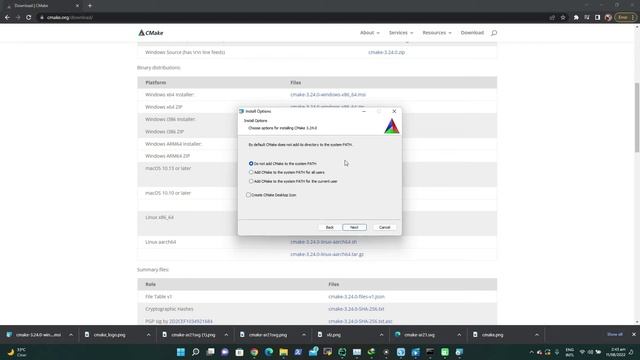Viewport: 640px width, 360px height.
Task: Open Google Chrome from the taskbar
Action: point(254,352)
